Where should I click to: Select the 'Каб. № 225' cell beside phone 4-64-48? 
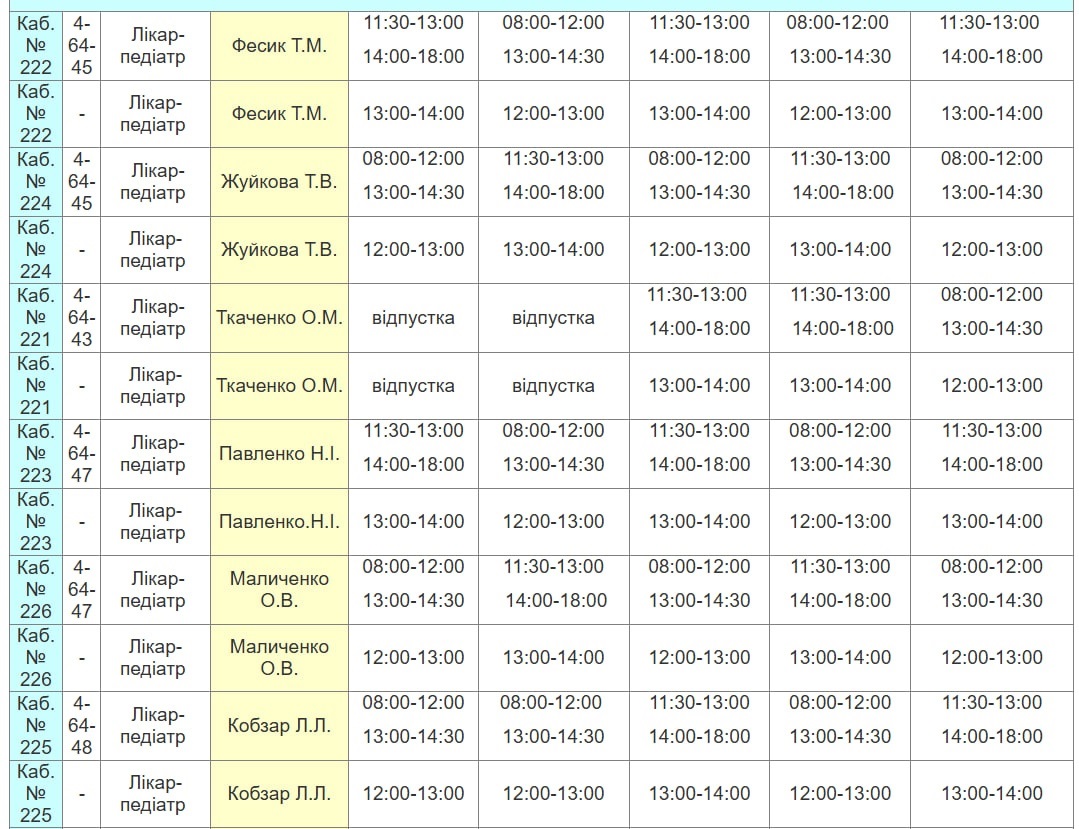[x=37, y=725]
